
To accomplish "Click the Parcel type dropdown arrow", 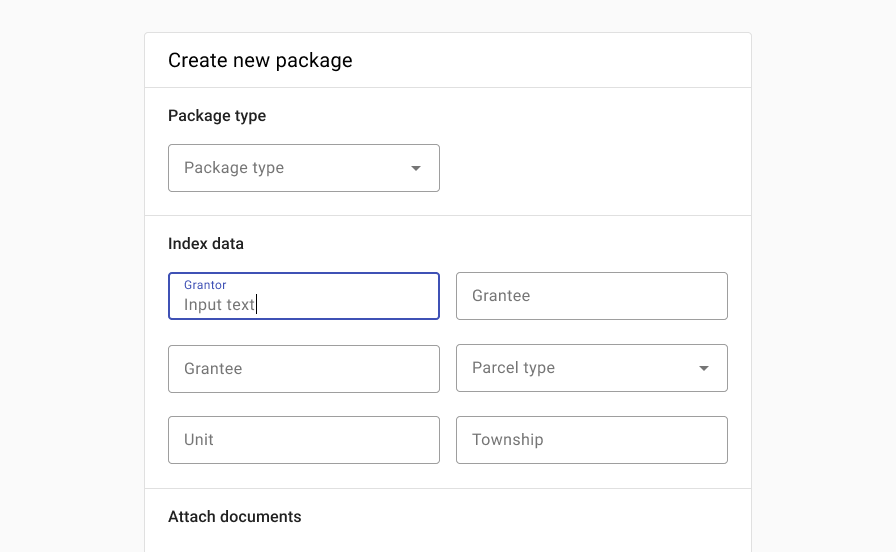I will [704, 368].
